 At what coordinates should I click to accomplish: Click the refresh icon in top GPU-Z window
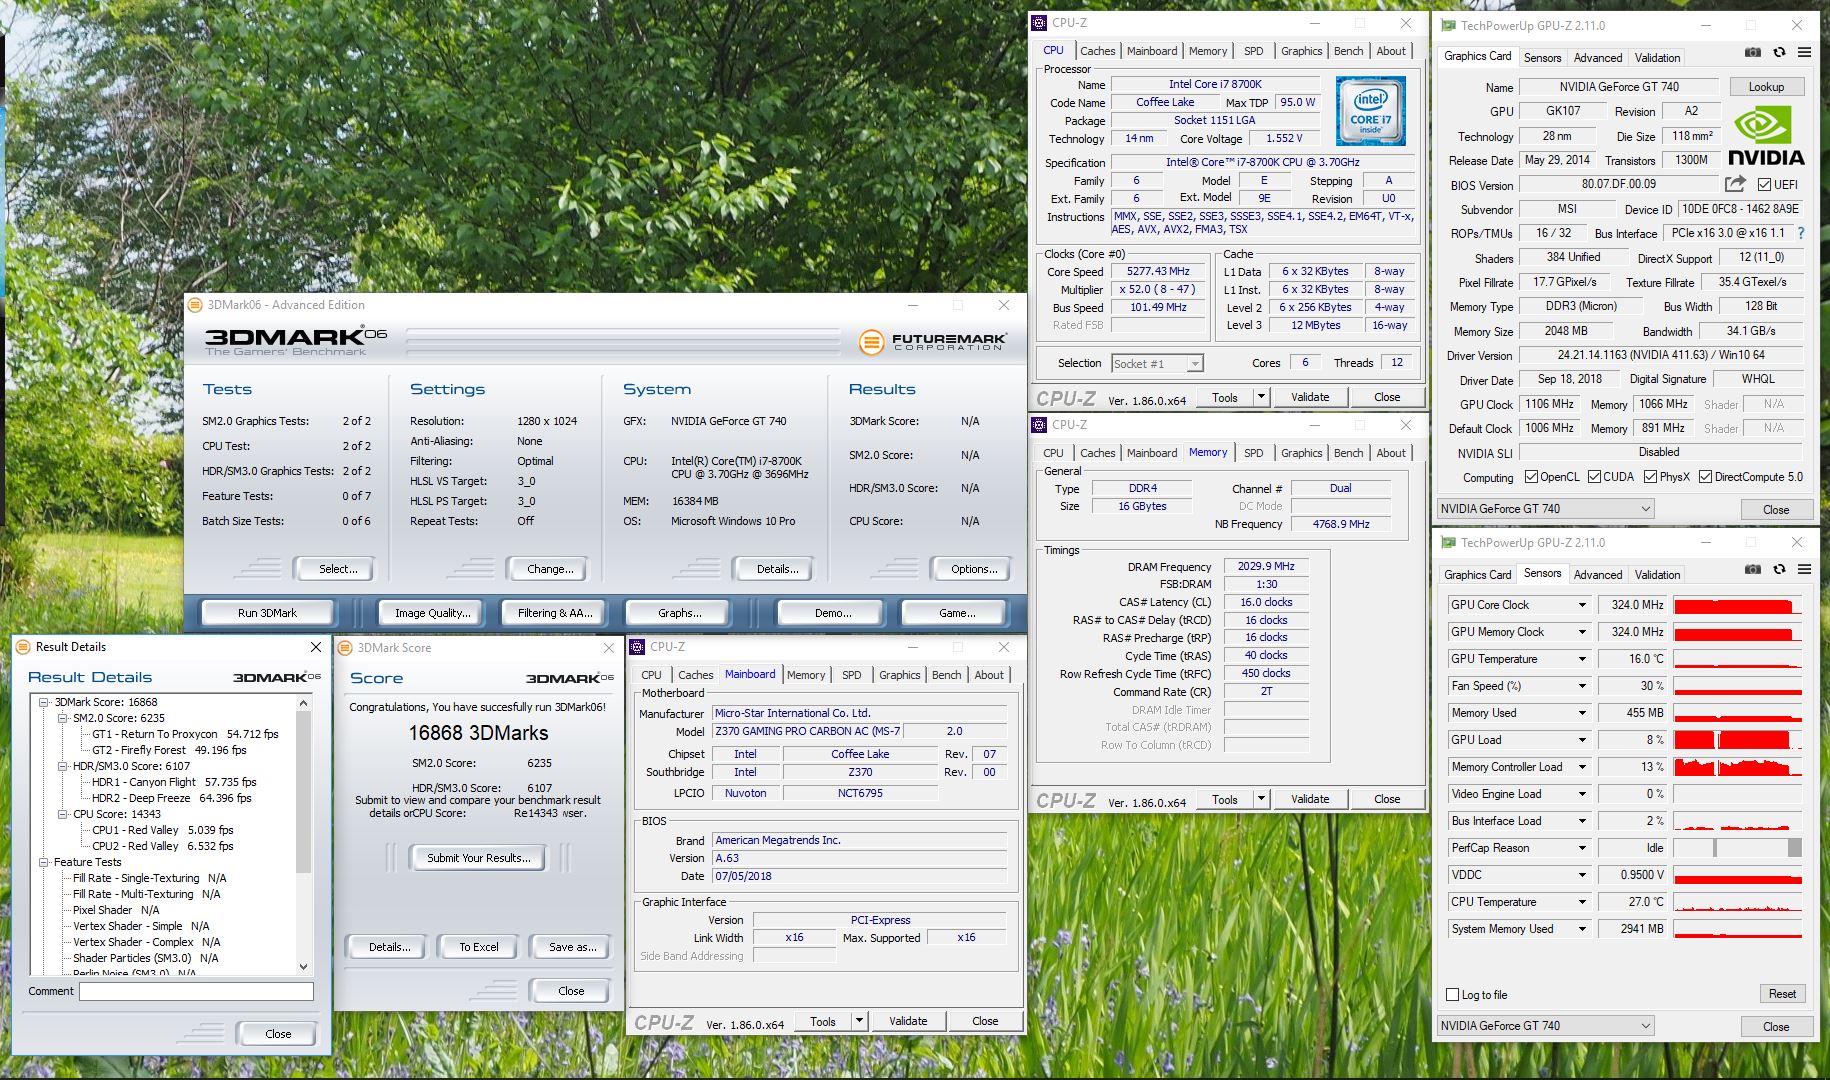click(1779, 52)
